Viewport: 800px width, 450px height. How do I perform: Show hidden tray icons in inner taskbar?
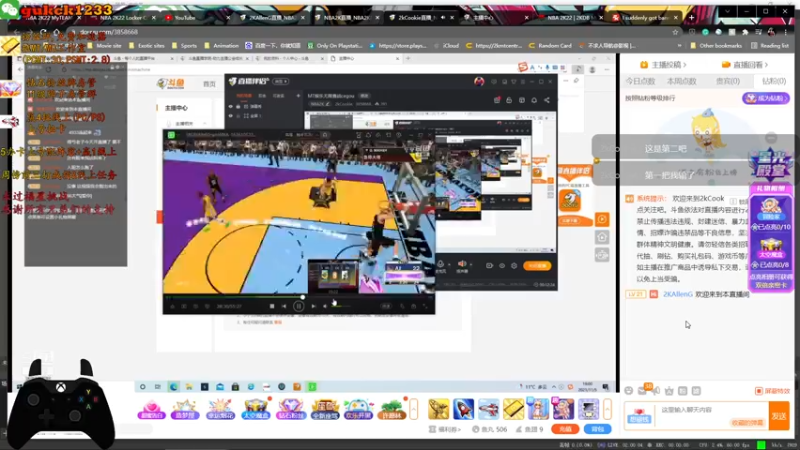coord(554,387)
